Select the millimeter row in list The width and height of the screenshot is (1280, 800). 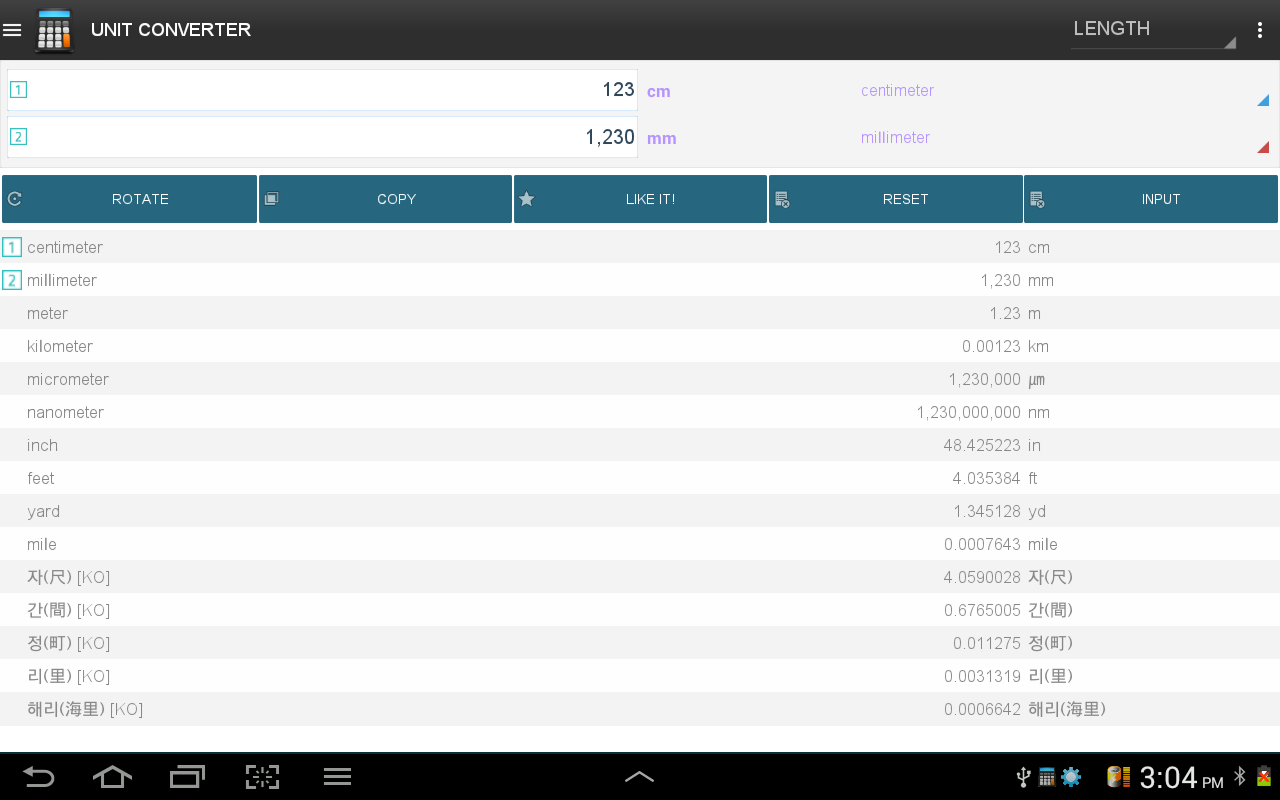tap(640, 280)
